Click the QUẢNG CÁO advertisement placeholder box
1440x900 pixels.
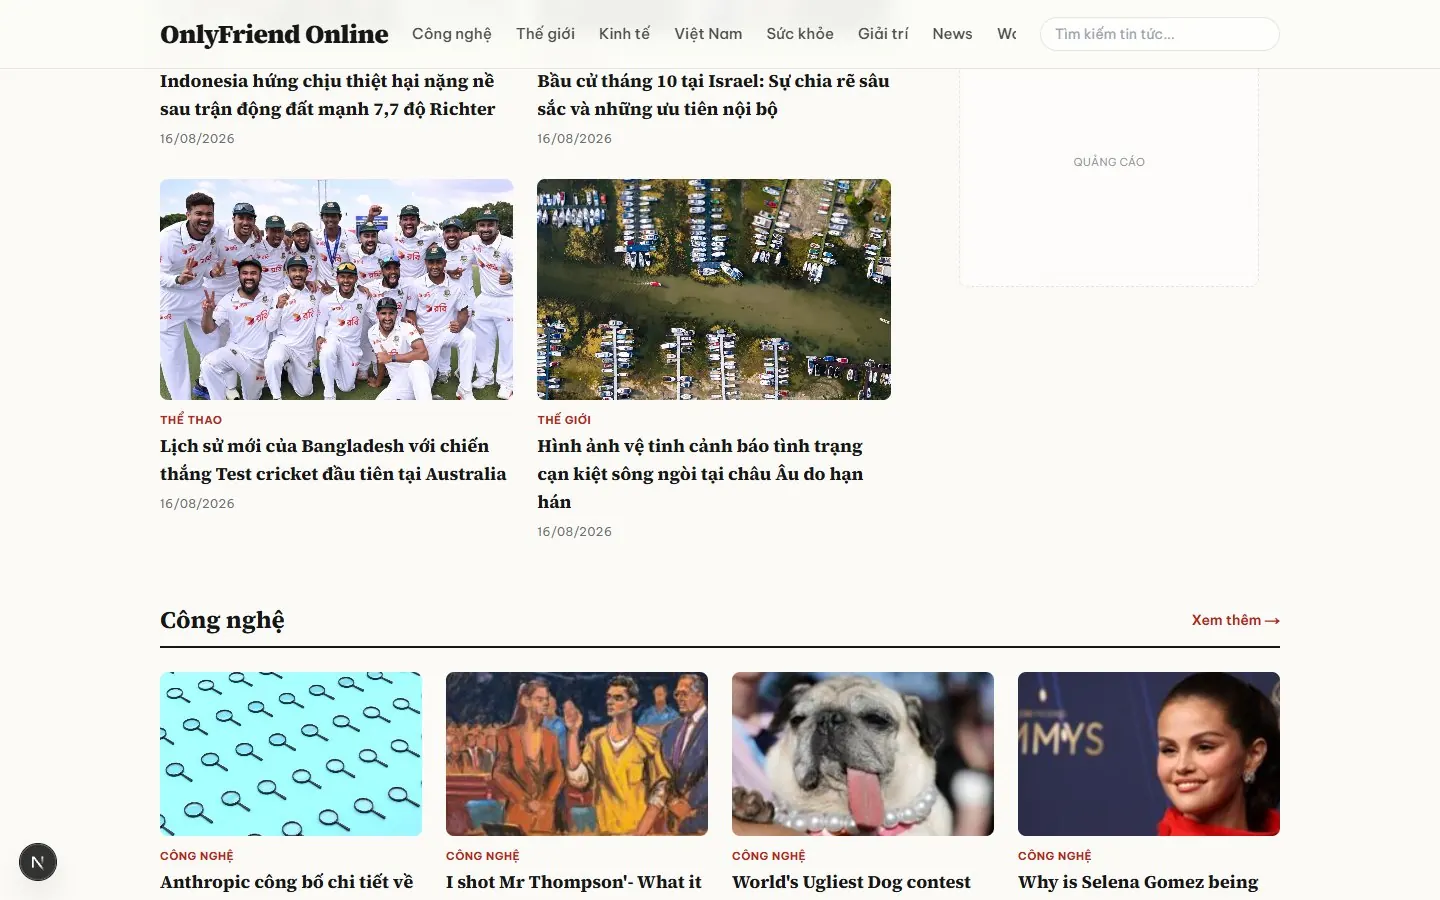point(1109,178)
